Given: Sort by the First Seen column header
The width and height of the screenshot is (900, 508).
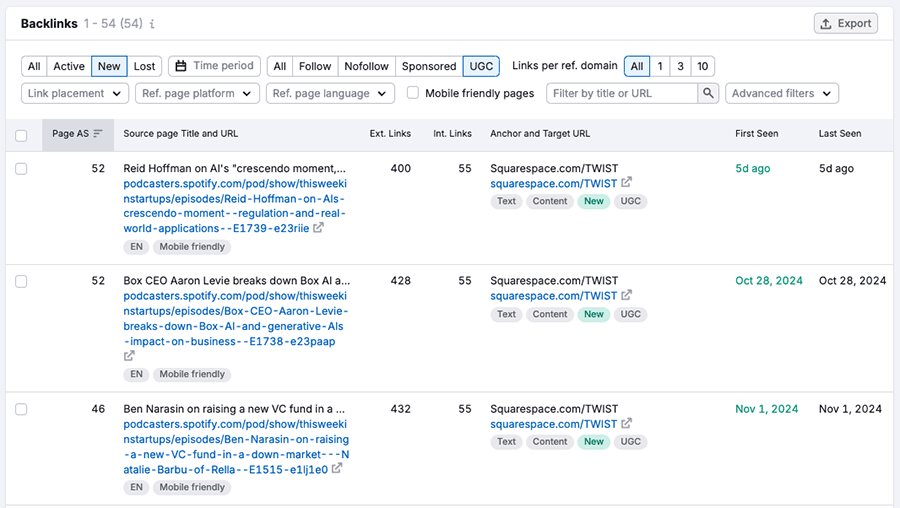Looking at the screenshot, I should (x=757, y=133).
